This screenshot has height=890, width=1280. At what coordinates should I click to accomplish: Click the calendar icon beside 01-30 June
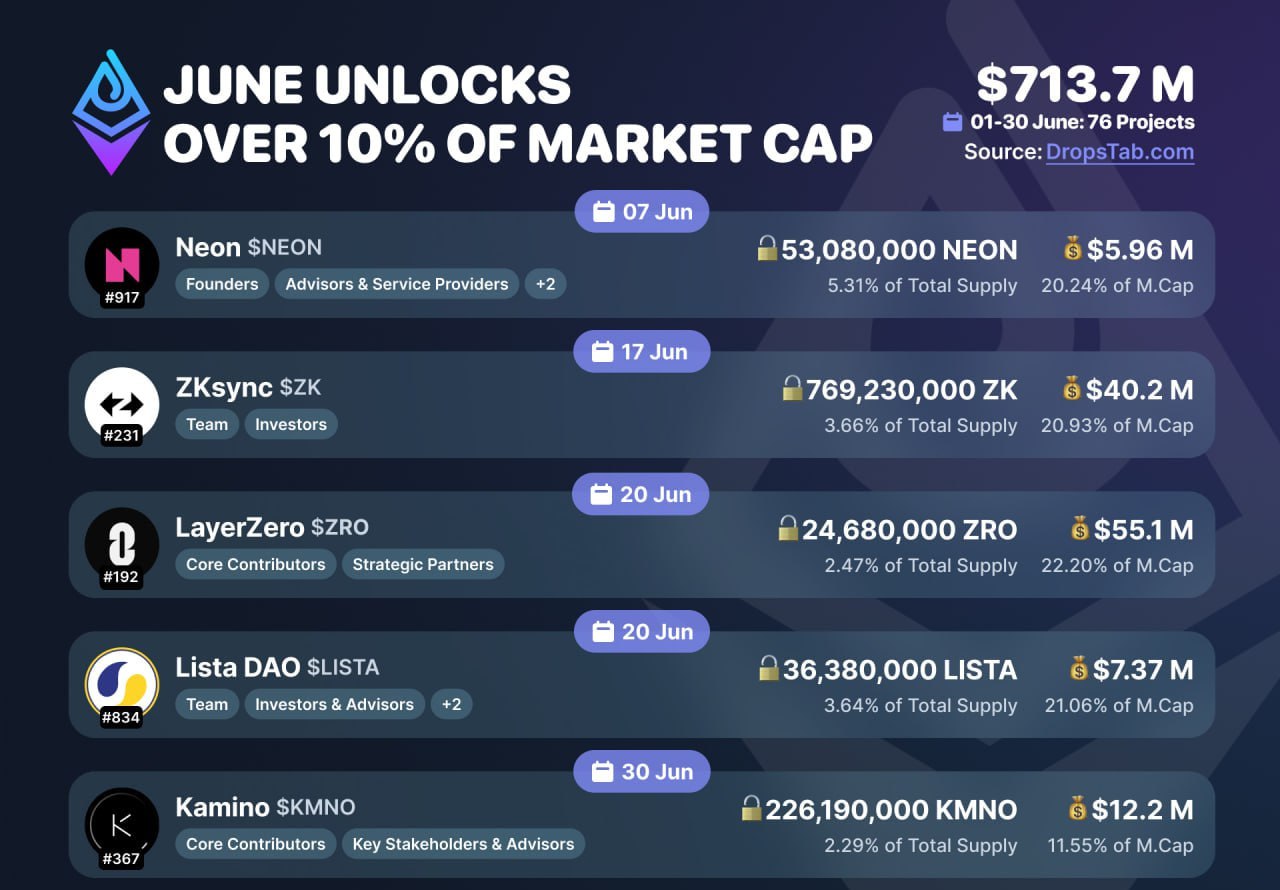point(953,122)
